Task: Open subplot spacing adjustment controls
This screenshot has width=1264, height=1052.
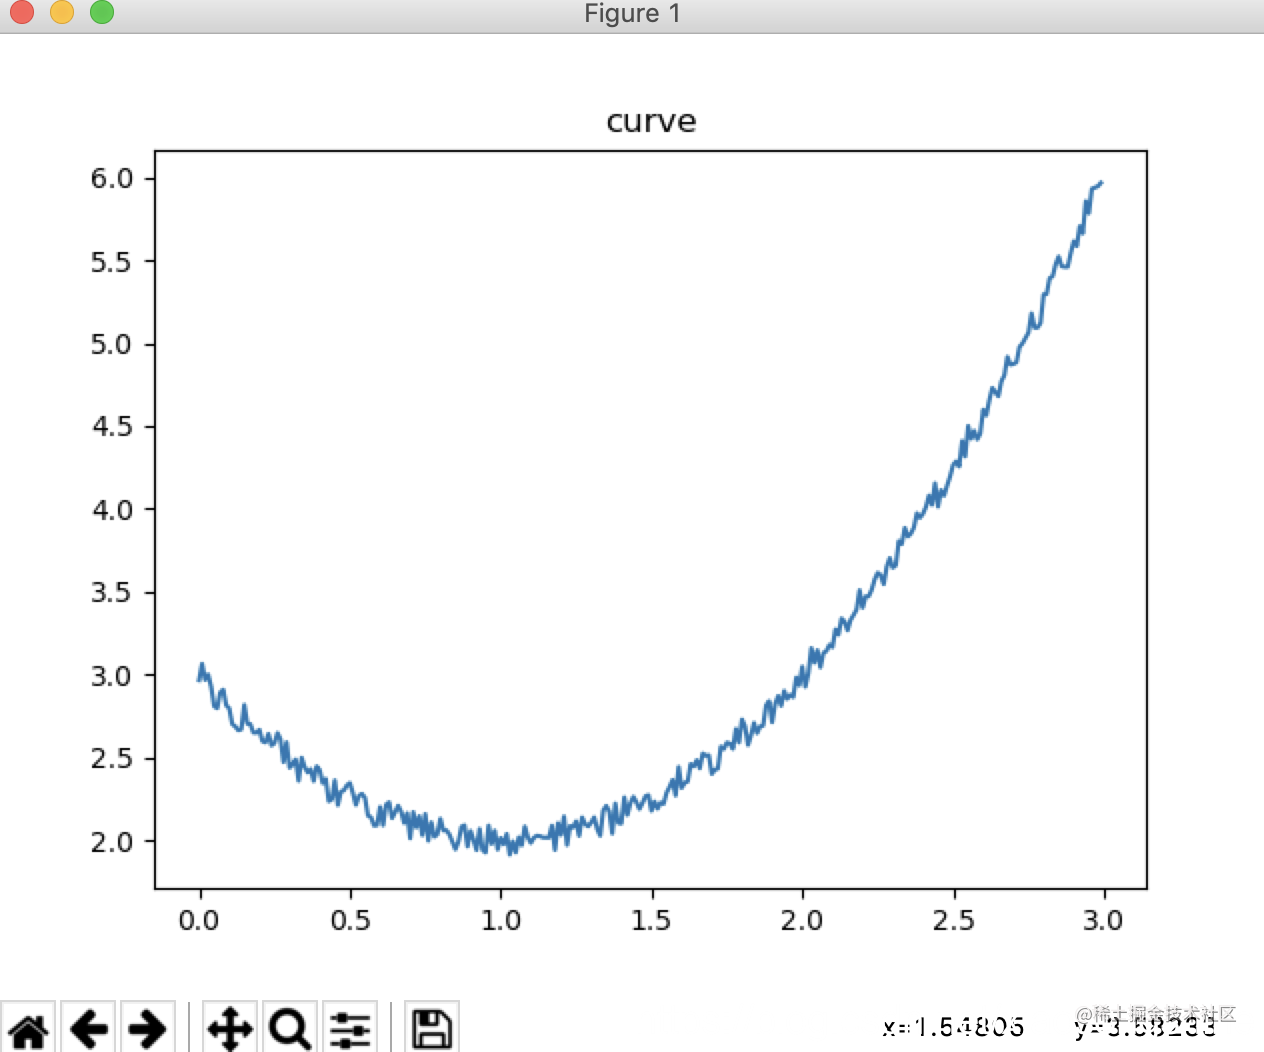Action: [x=350, y=1027]
